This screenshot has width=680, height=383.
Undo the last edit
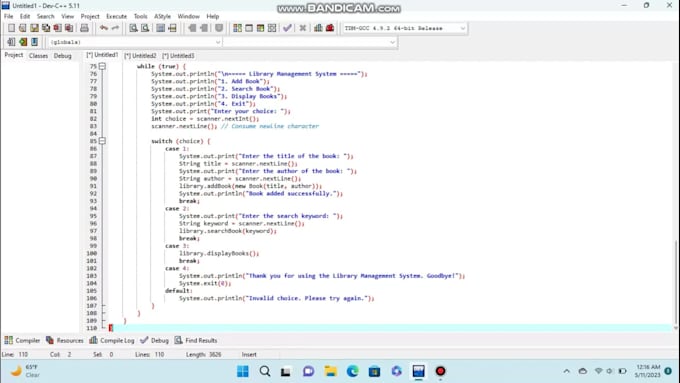(104, 28)
